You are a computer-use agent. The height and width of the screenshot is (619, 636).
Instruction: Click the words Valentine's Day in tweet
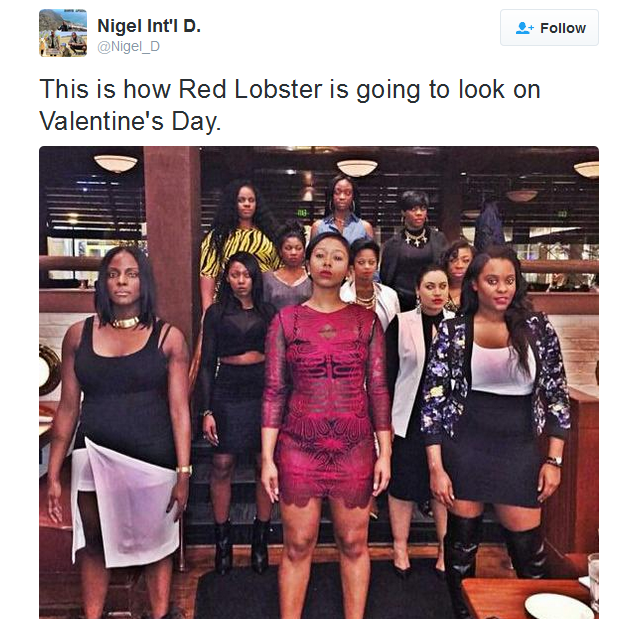130,121
